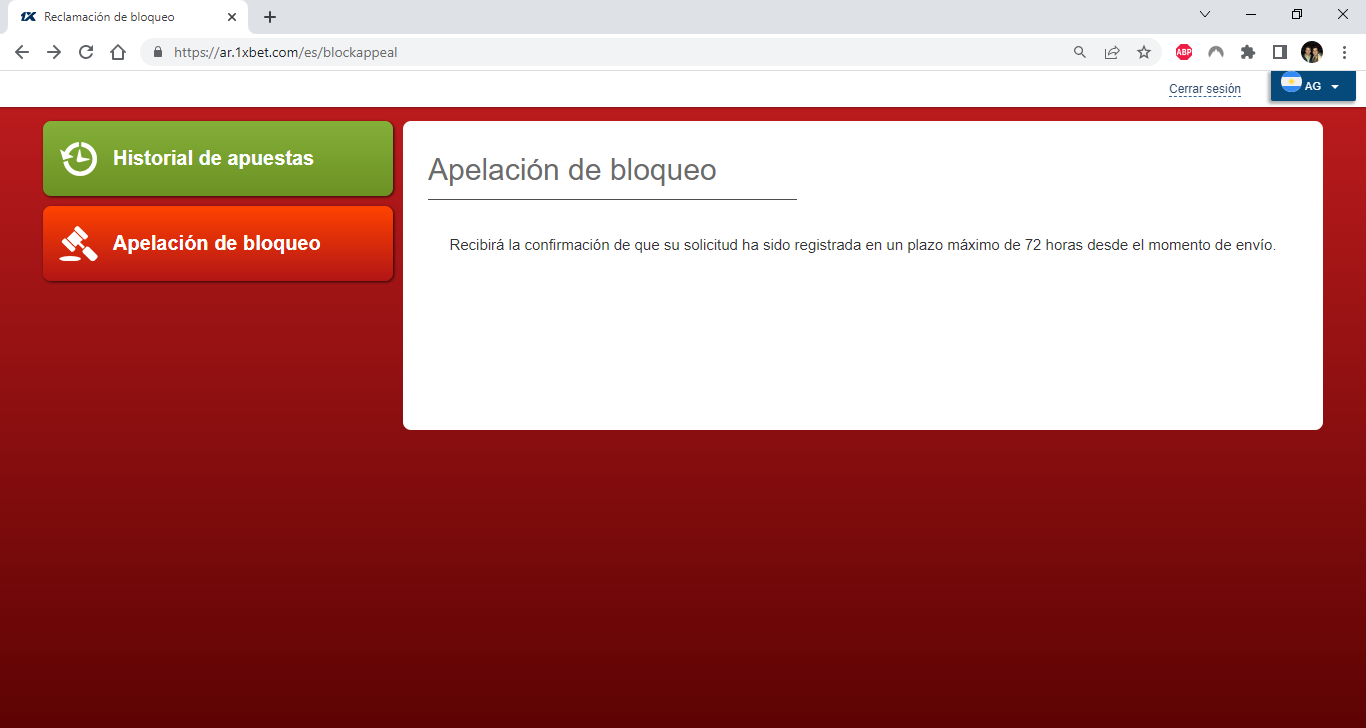
Task: Open the Chrome profile avatar
Action: (1312, 52)
